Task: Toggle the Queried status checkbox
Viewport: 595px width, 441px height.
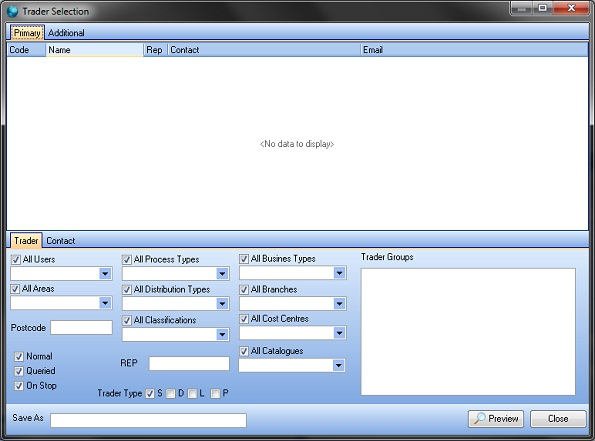Action: tap(19, 371)
